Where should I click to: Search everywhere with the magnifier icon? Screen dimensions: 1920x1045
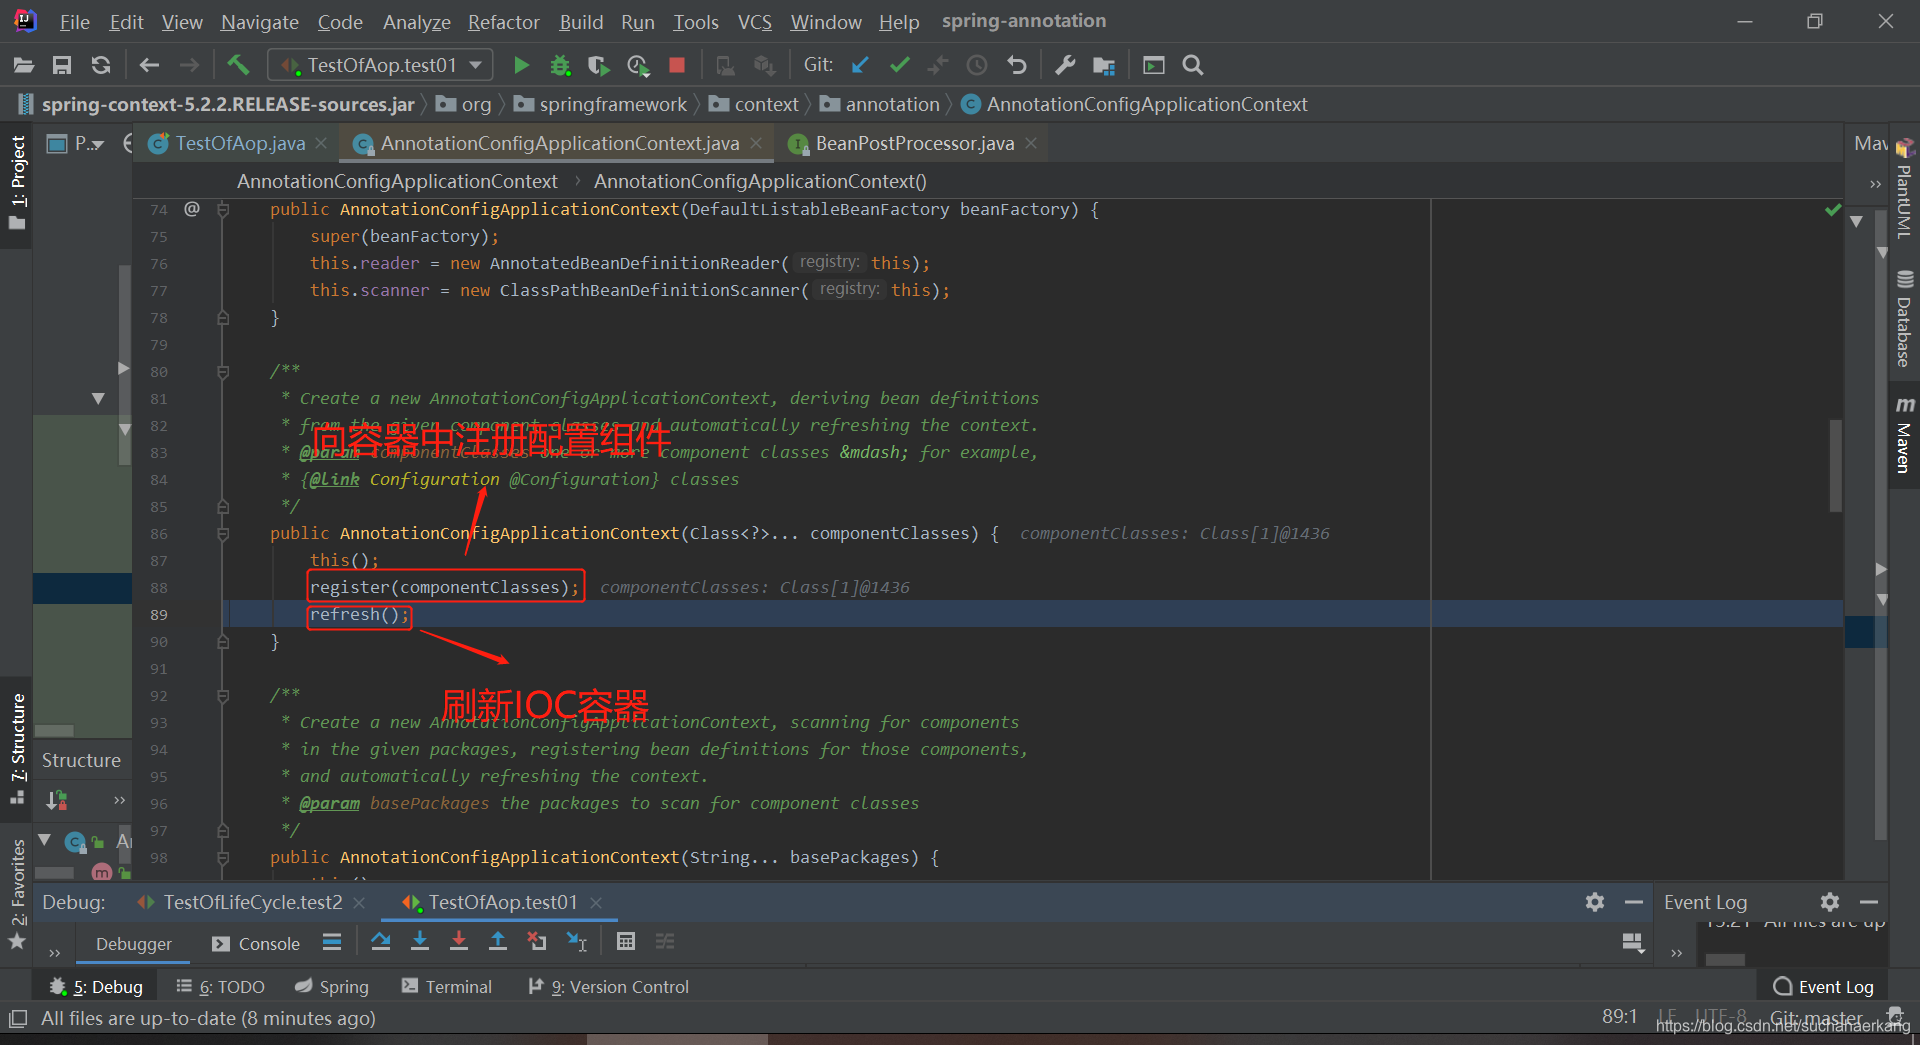coord(1192,65)
